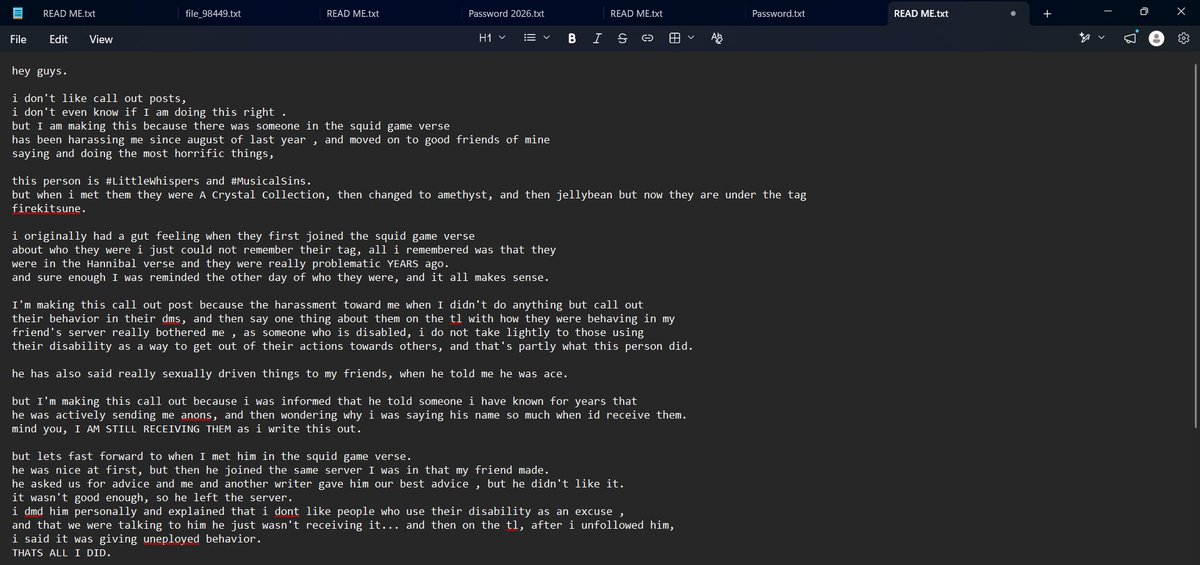The image size is (1200, 565).
Task: Click the megaphone what's new icon
Action: (1130, 38)
